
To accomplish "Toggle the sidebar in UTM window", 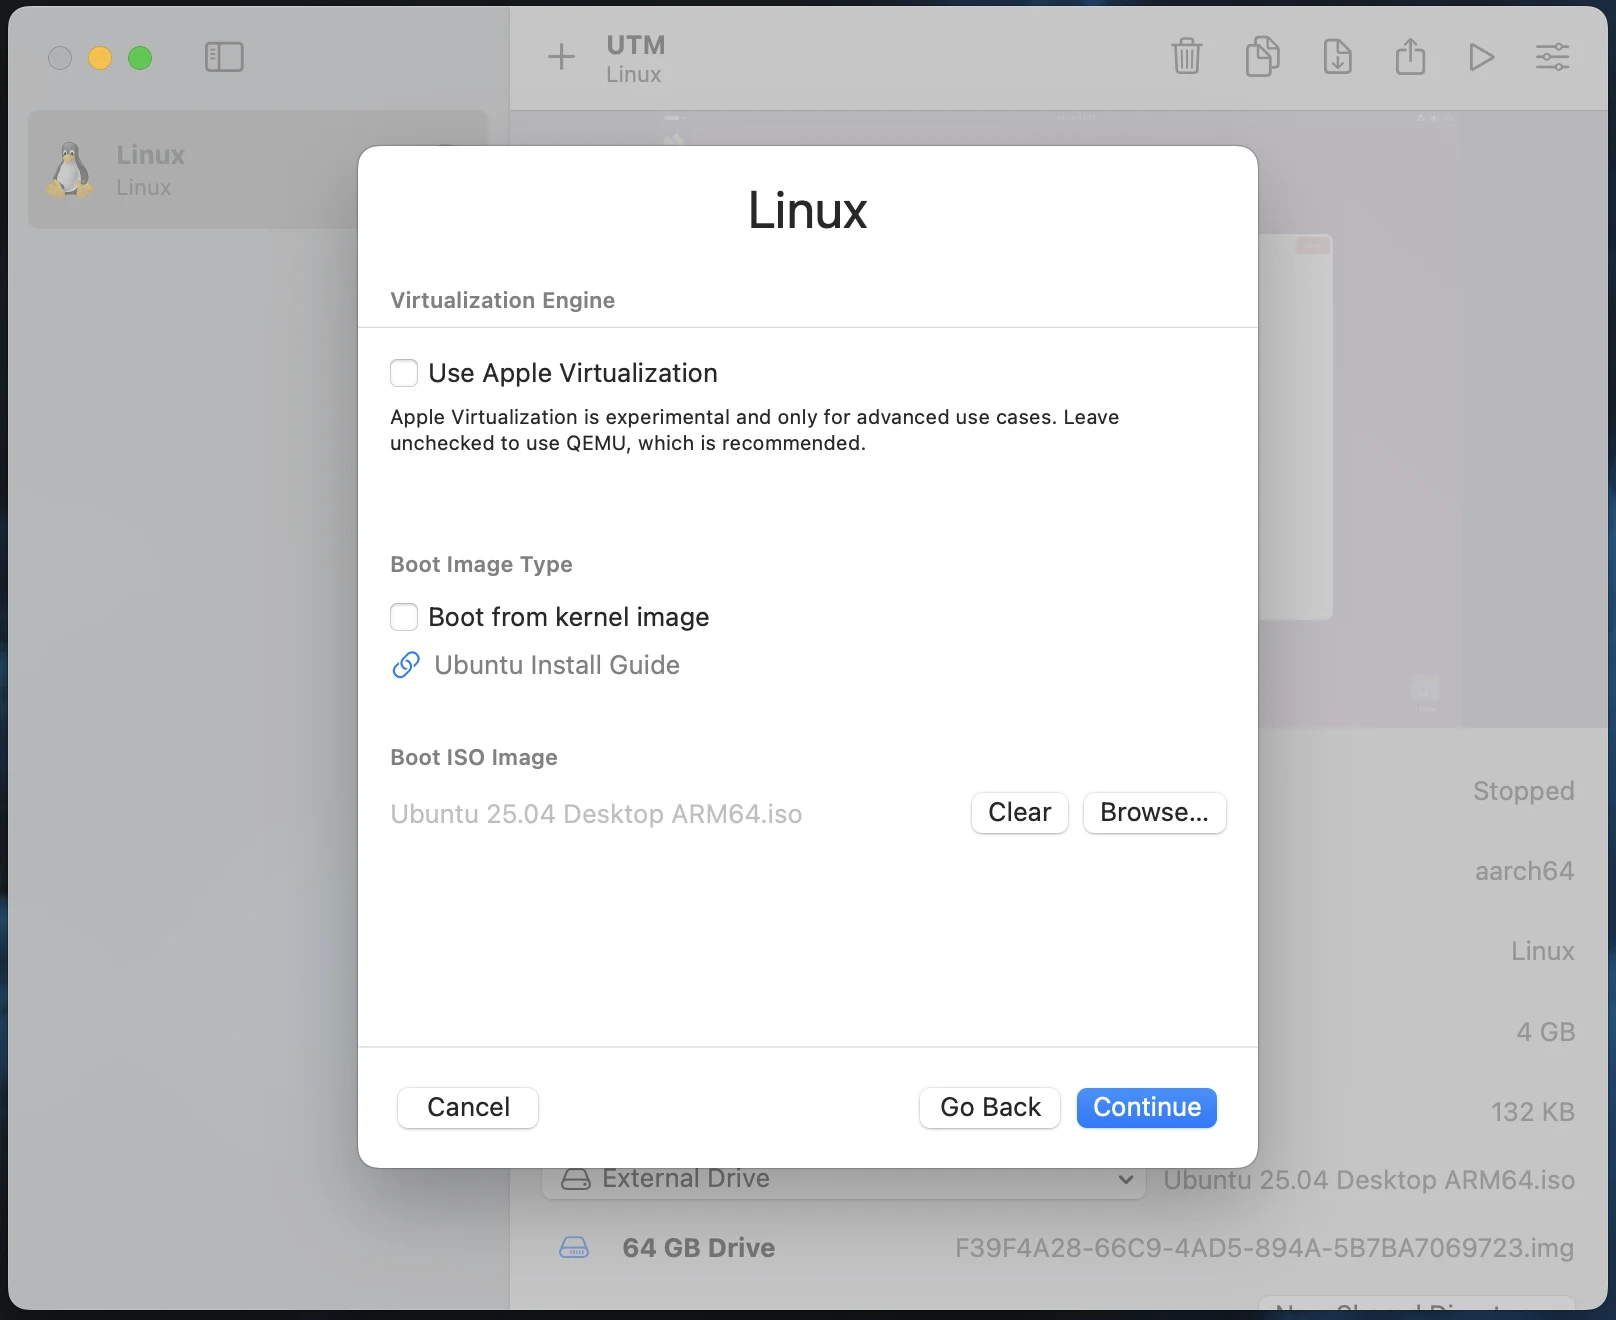I will [224, 57].
